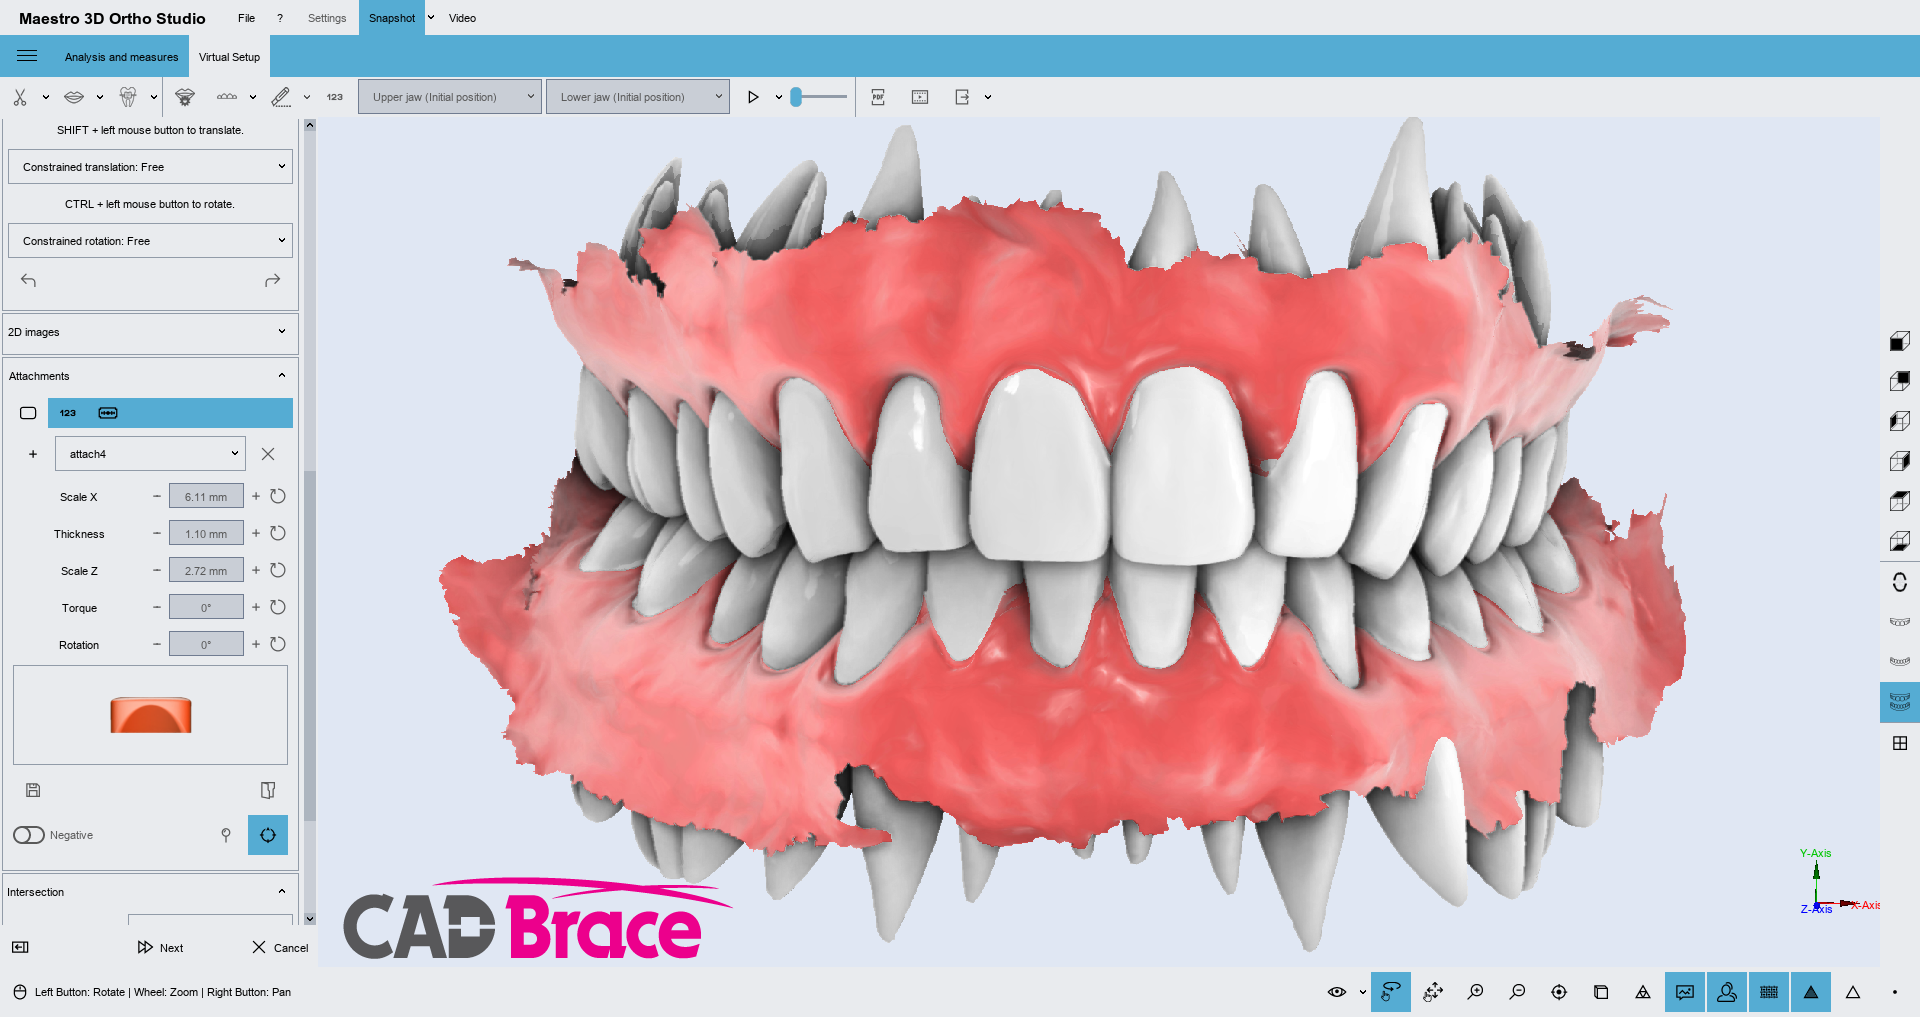
Task: Click the save attachment floppy disk icon
Action: (33, 790)
